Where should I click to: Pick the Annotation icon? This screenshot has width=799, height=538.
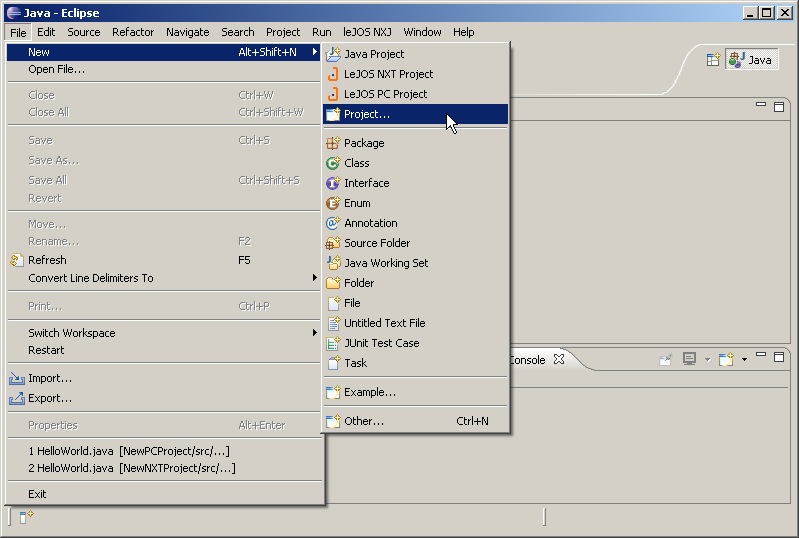pyautogui.click(x=333, y=223)
